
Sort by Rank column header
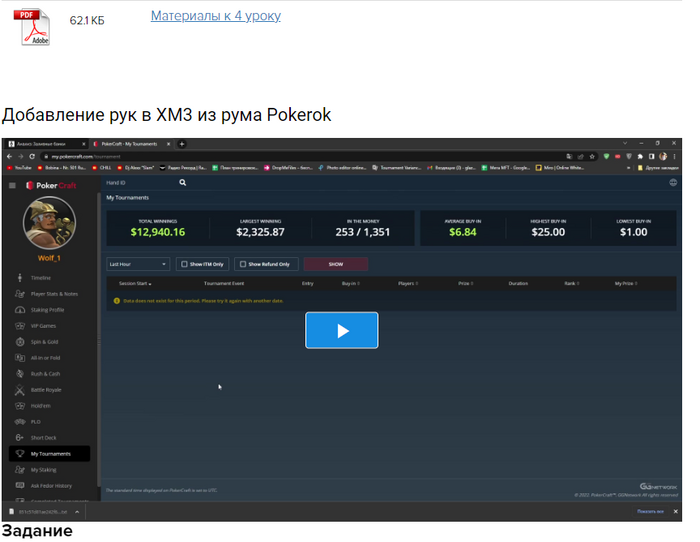571,284
